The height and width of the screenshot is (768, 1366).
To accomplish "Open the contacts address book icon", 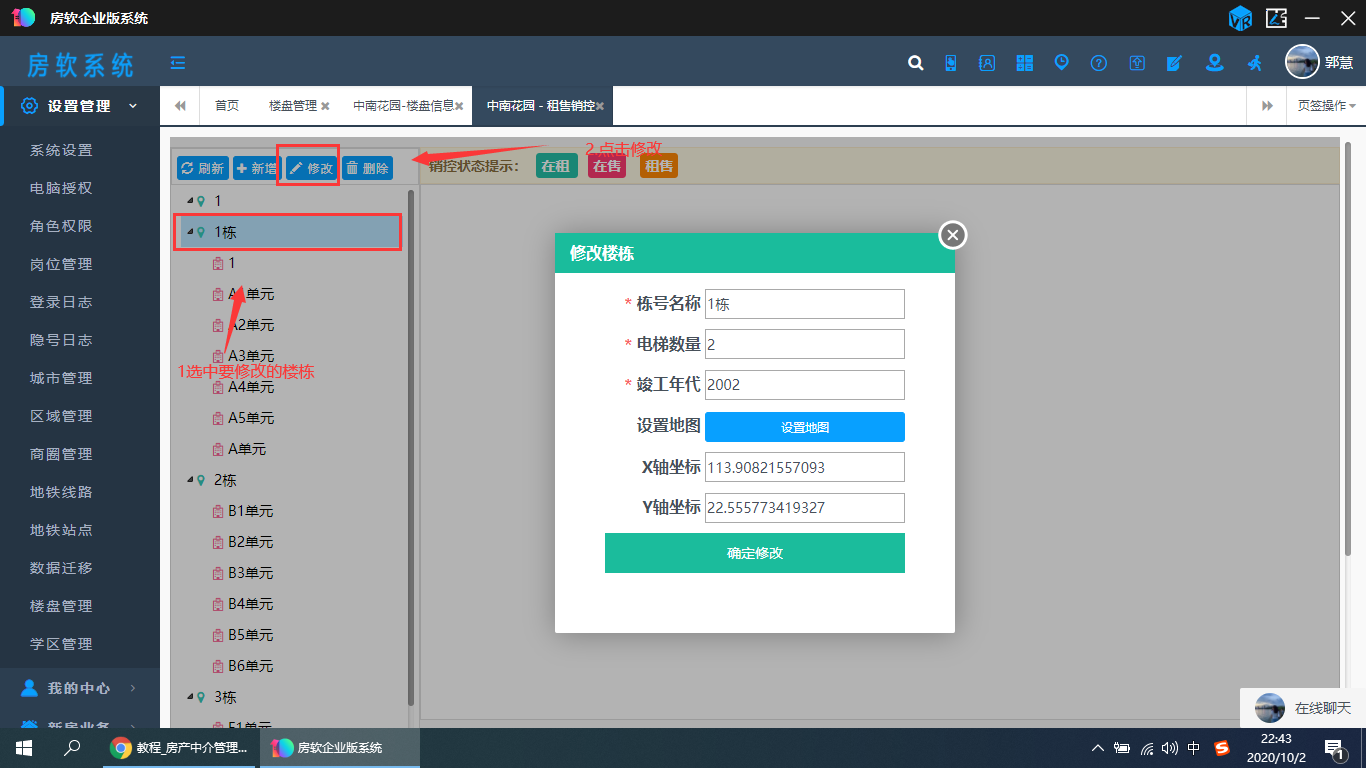I will coord(987,63).
